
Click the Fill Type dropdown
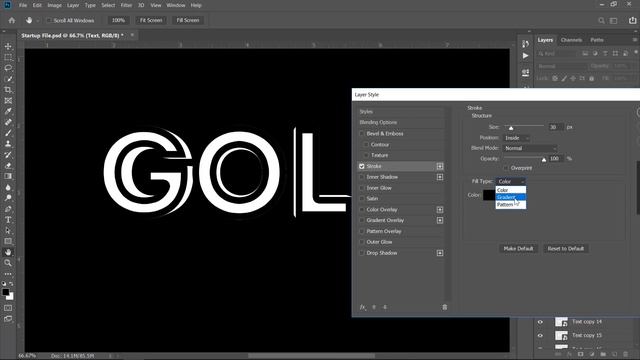pos(511,181)
